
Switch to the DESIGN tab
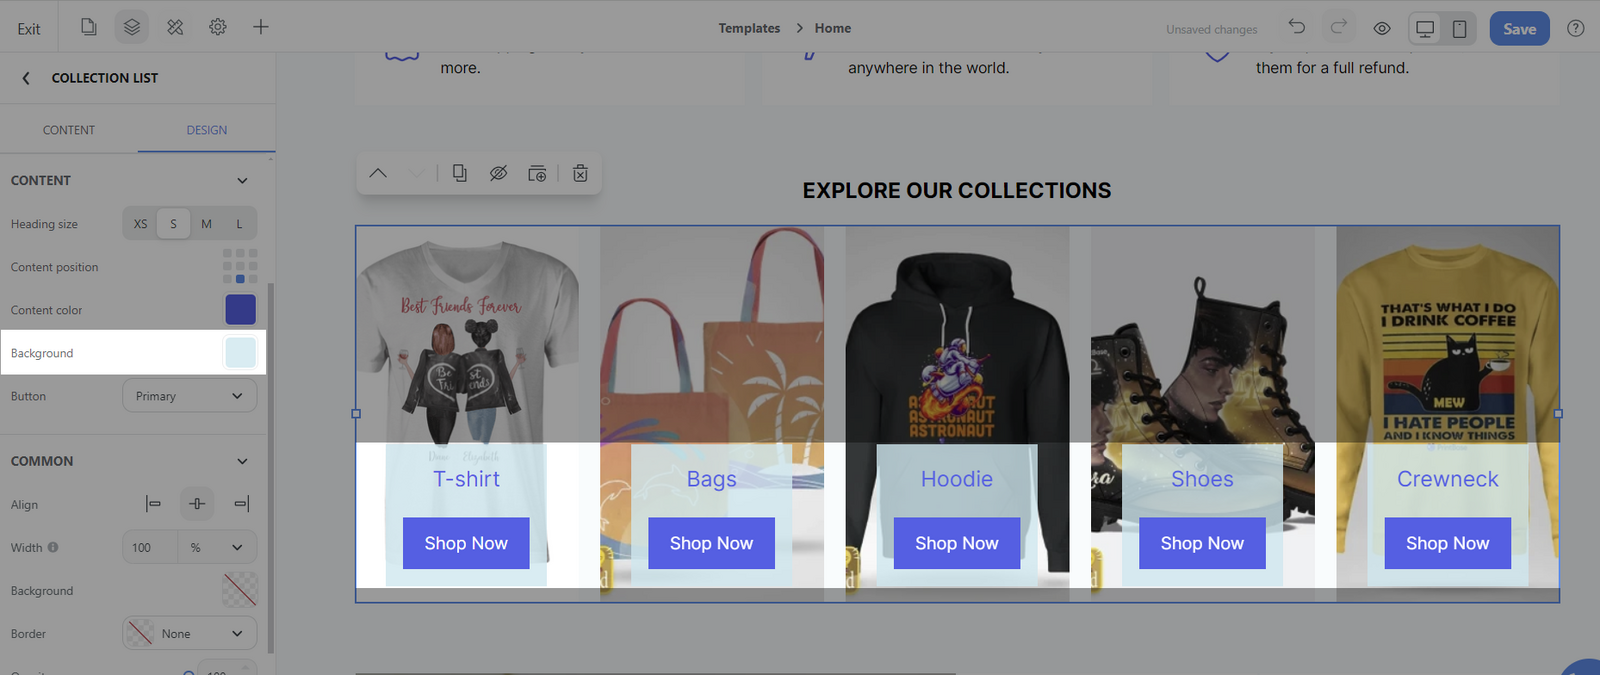[206, 130]
